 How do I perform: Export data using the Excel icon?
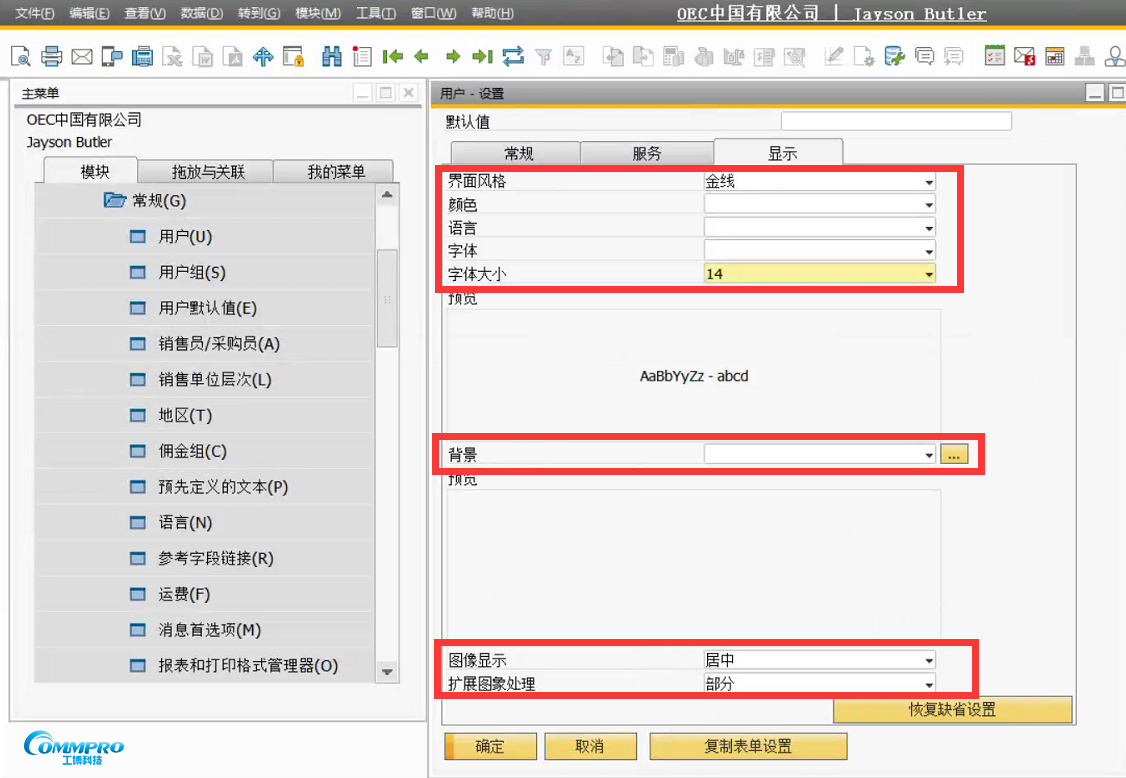pyautogui.click(x=171, y=56)
